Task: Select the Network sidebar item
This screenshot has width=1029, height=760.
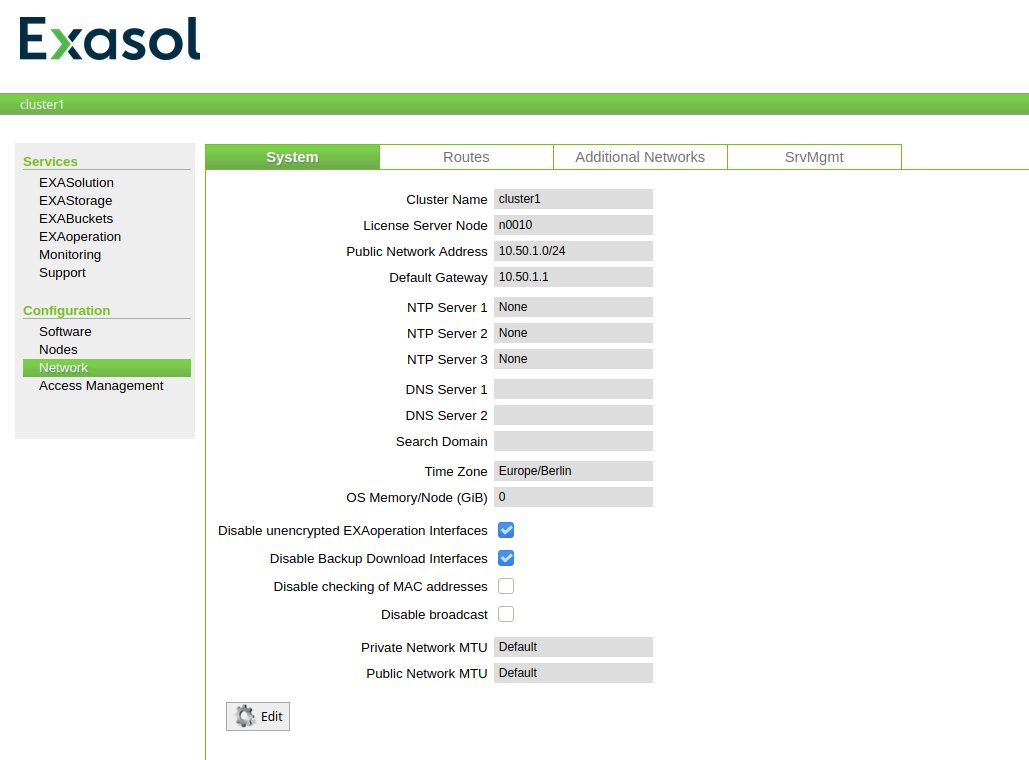Action: (107, 368)
